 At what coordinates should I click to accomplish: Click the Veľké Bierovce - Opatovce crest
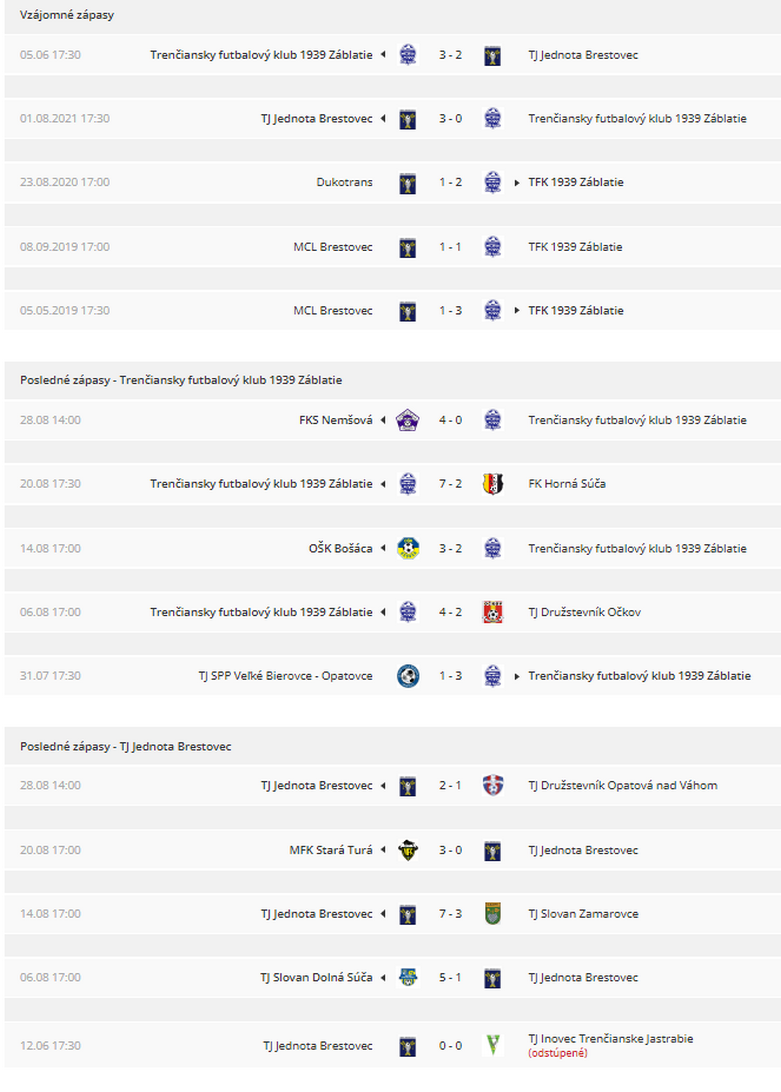(408, 676)
